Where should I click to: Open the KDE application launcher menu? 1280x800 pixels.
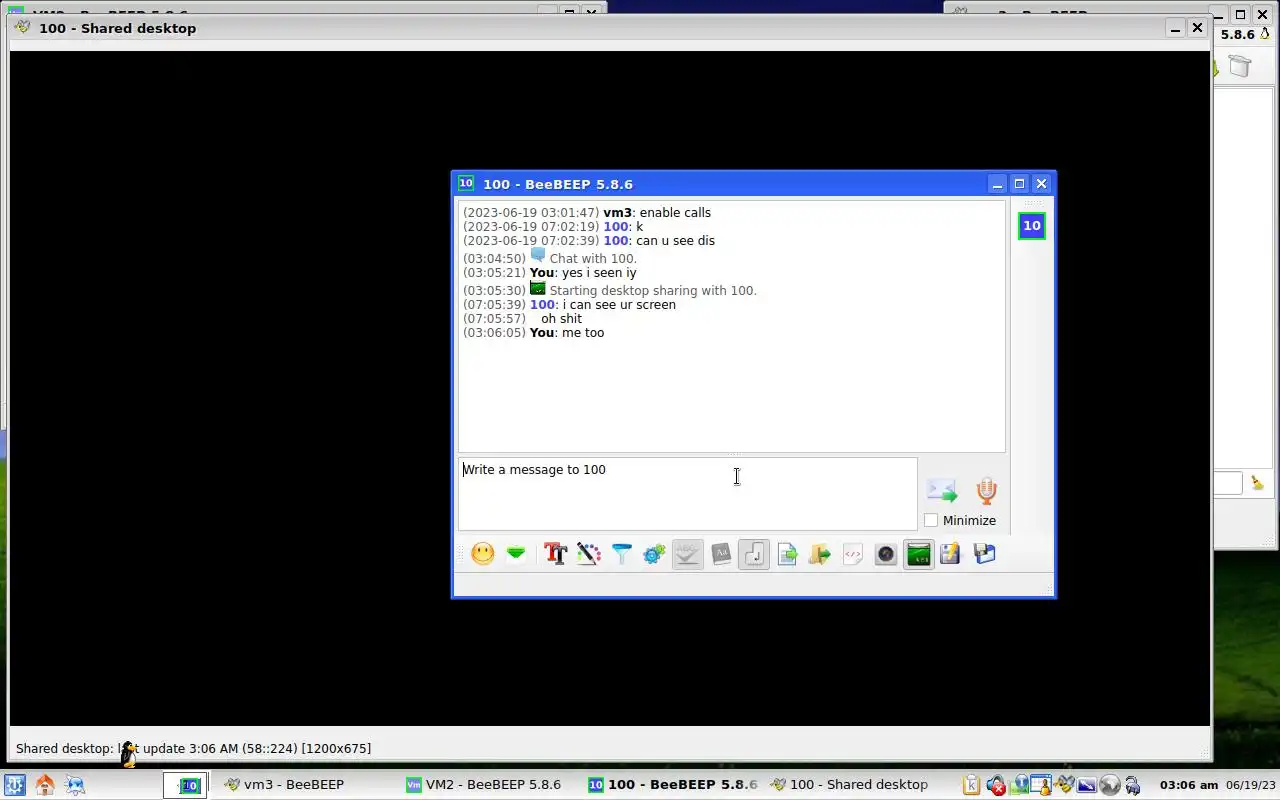pos(14,785)
